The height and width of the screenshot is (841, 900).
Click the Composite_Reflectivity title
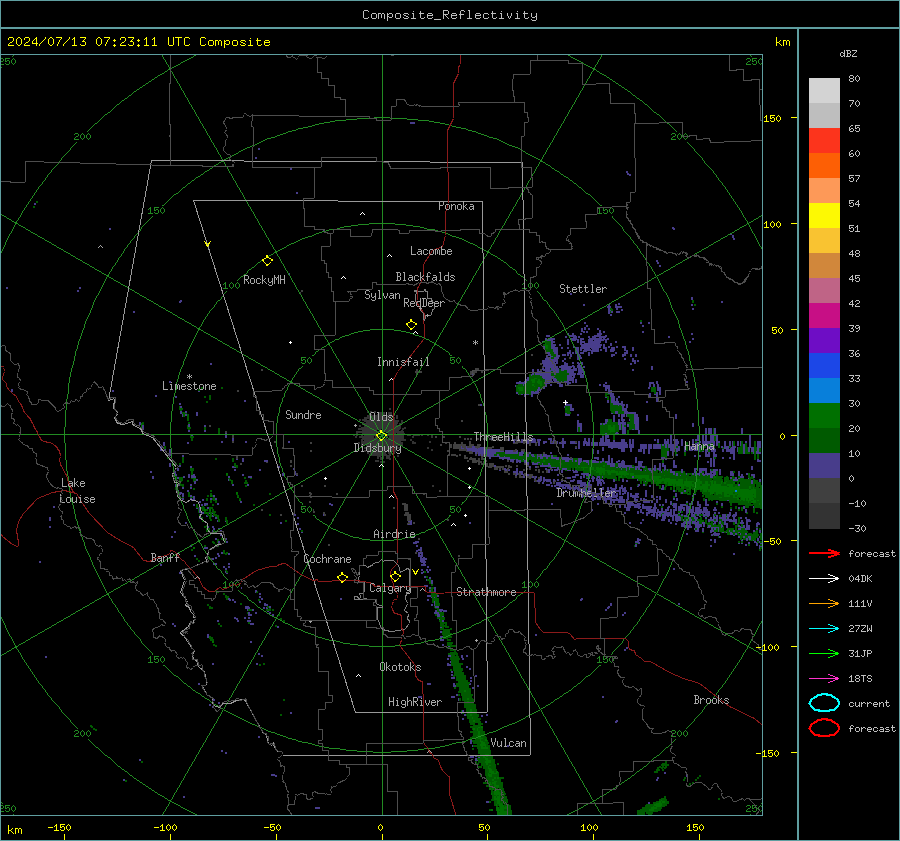click(x=450, y=15)
